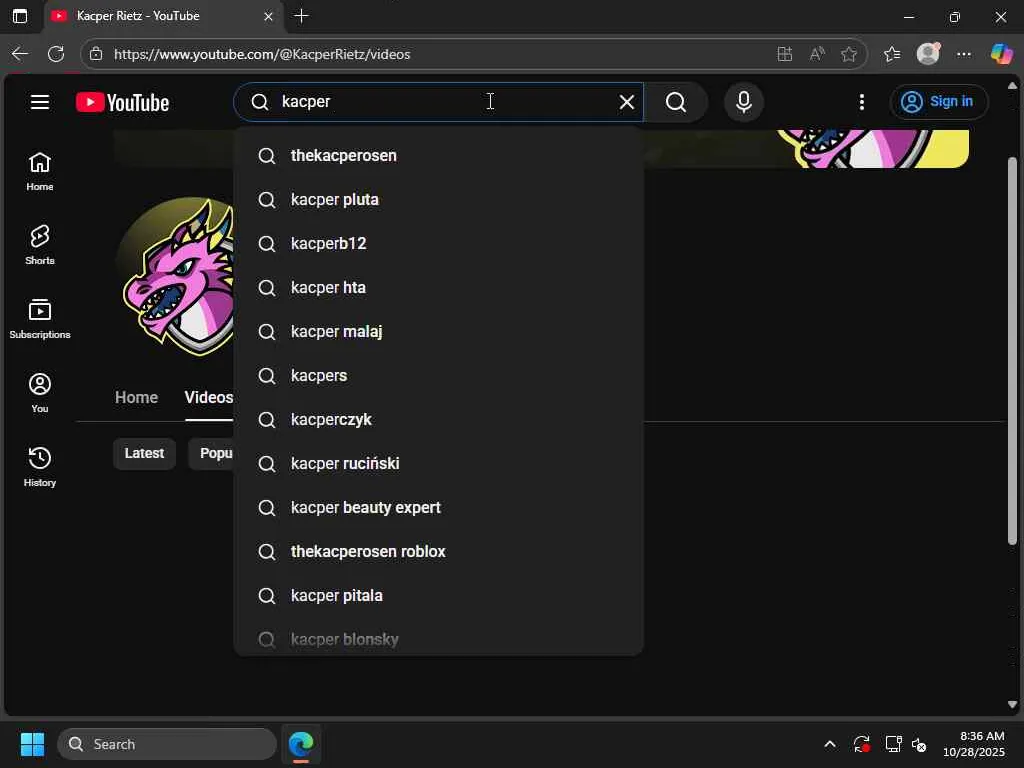Open Read aloud in address bar
The image size is (1024, 768).
pyautogui.click(x=816, y=54)
